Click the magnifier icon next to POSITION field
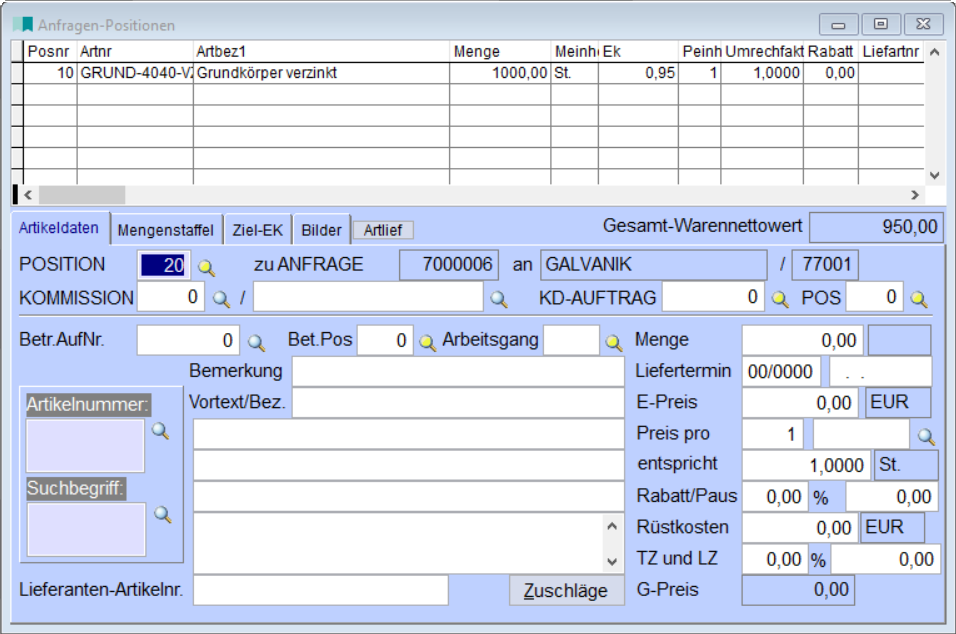Image resolution: width=956 pixels, height=634 pixels. click(x=206, y=267)
